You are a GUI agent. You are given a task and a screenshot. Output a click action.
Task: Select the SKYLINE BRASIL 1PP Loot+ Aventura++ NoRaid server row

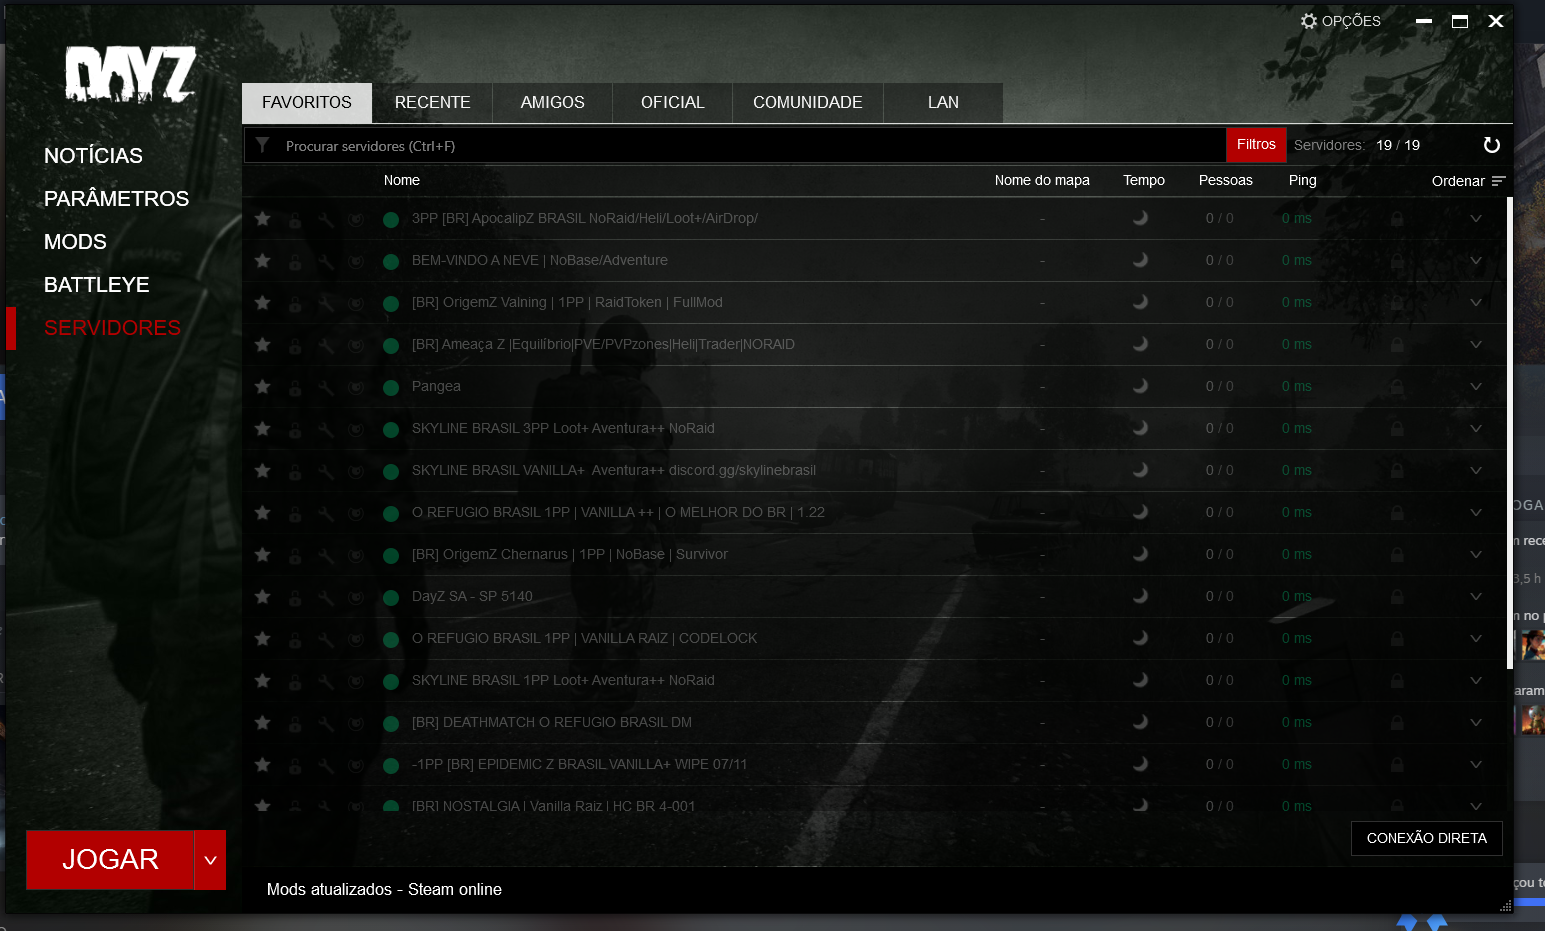874,680
